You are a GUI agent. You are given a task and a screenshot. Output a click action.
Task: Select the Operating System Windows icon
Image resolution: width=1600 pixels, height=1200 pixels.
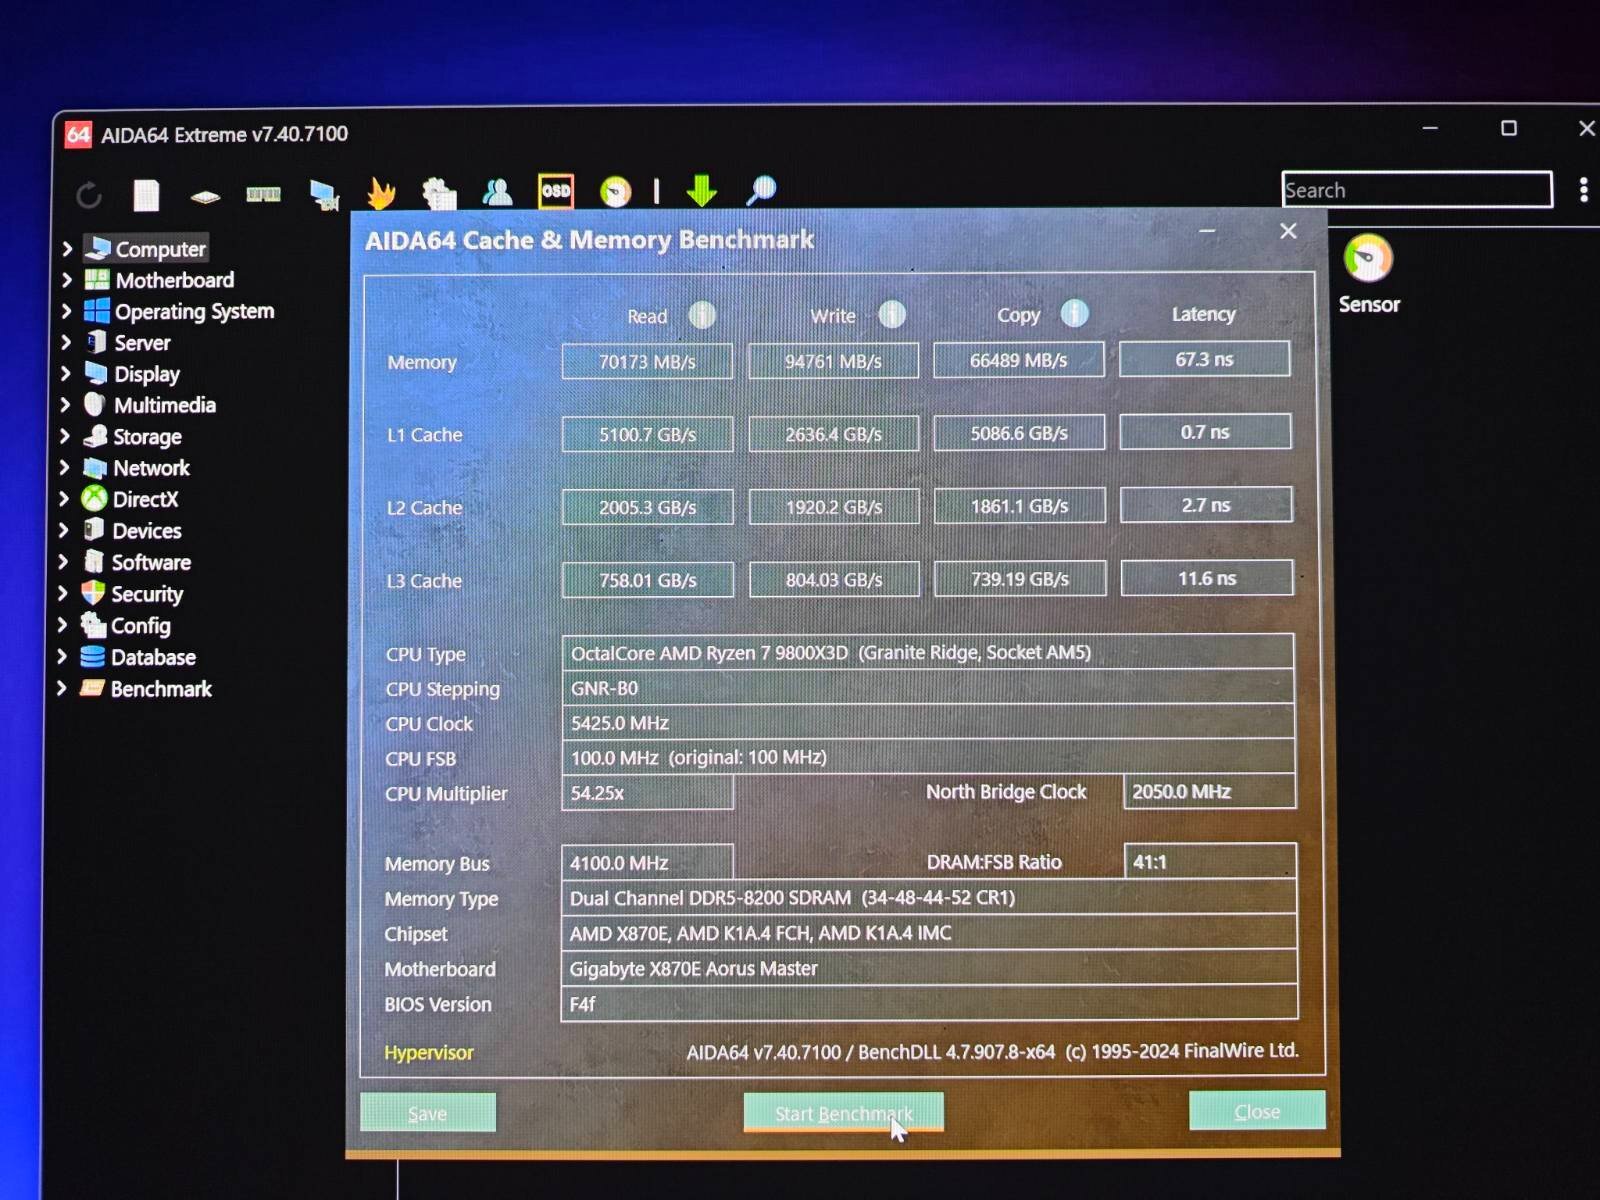point(97,310)
